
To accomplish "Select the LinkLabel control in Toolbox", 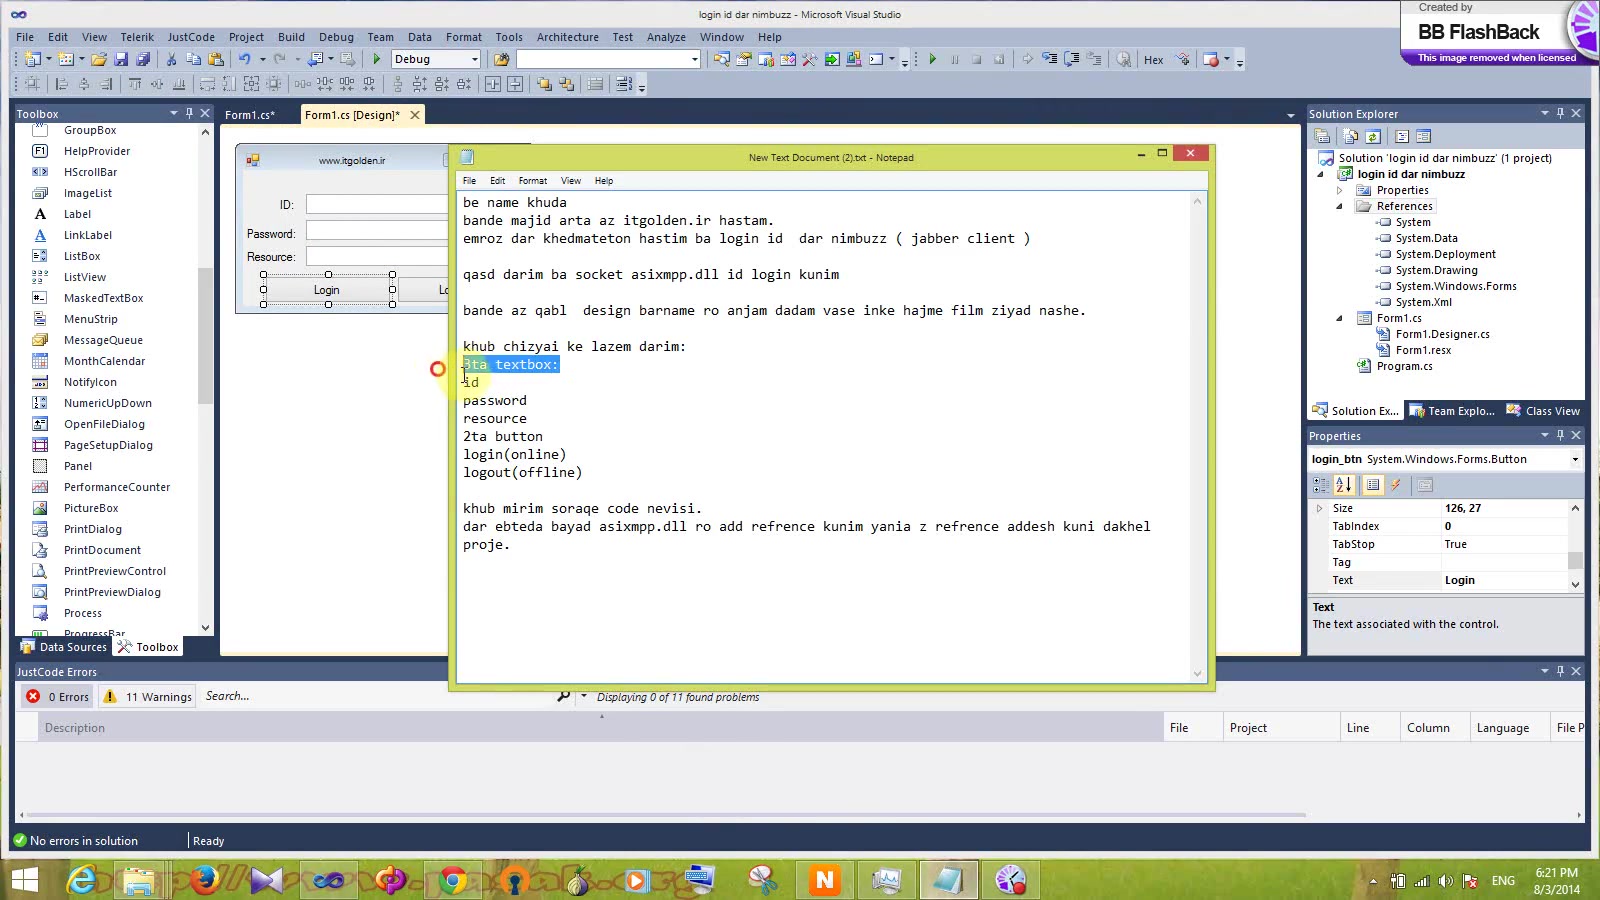I will [87, 235].
